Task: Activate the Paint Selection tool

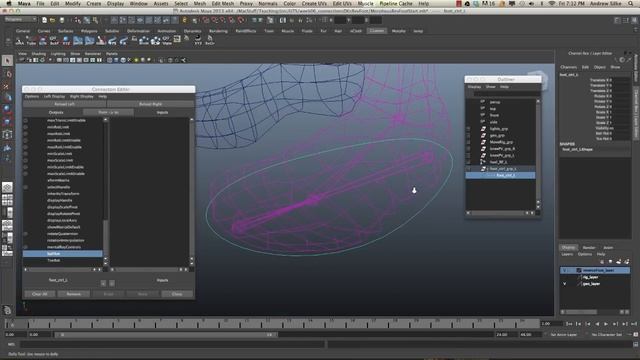Action: [7, 86]
